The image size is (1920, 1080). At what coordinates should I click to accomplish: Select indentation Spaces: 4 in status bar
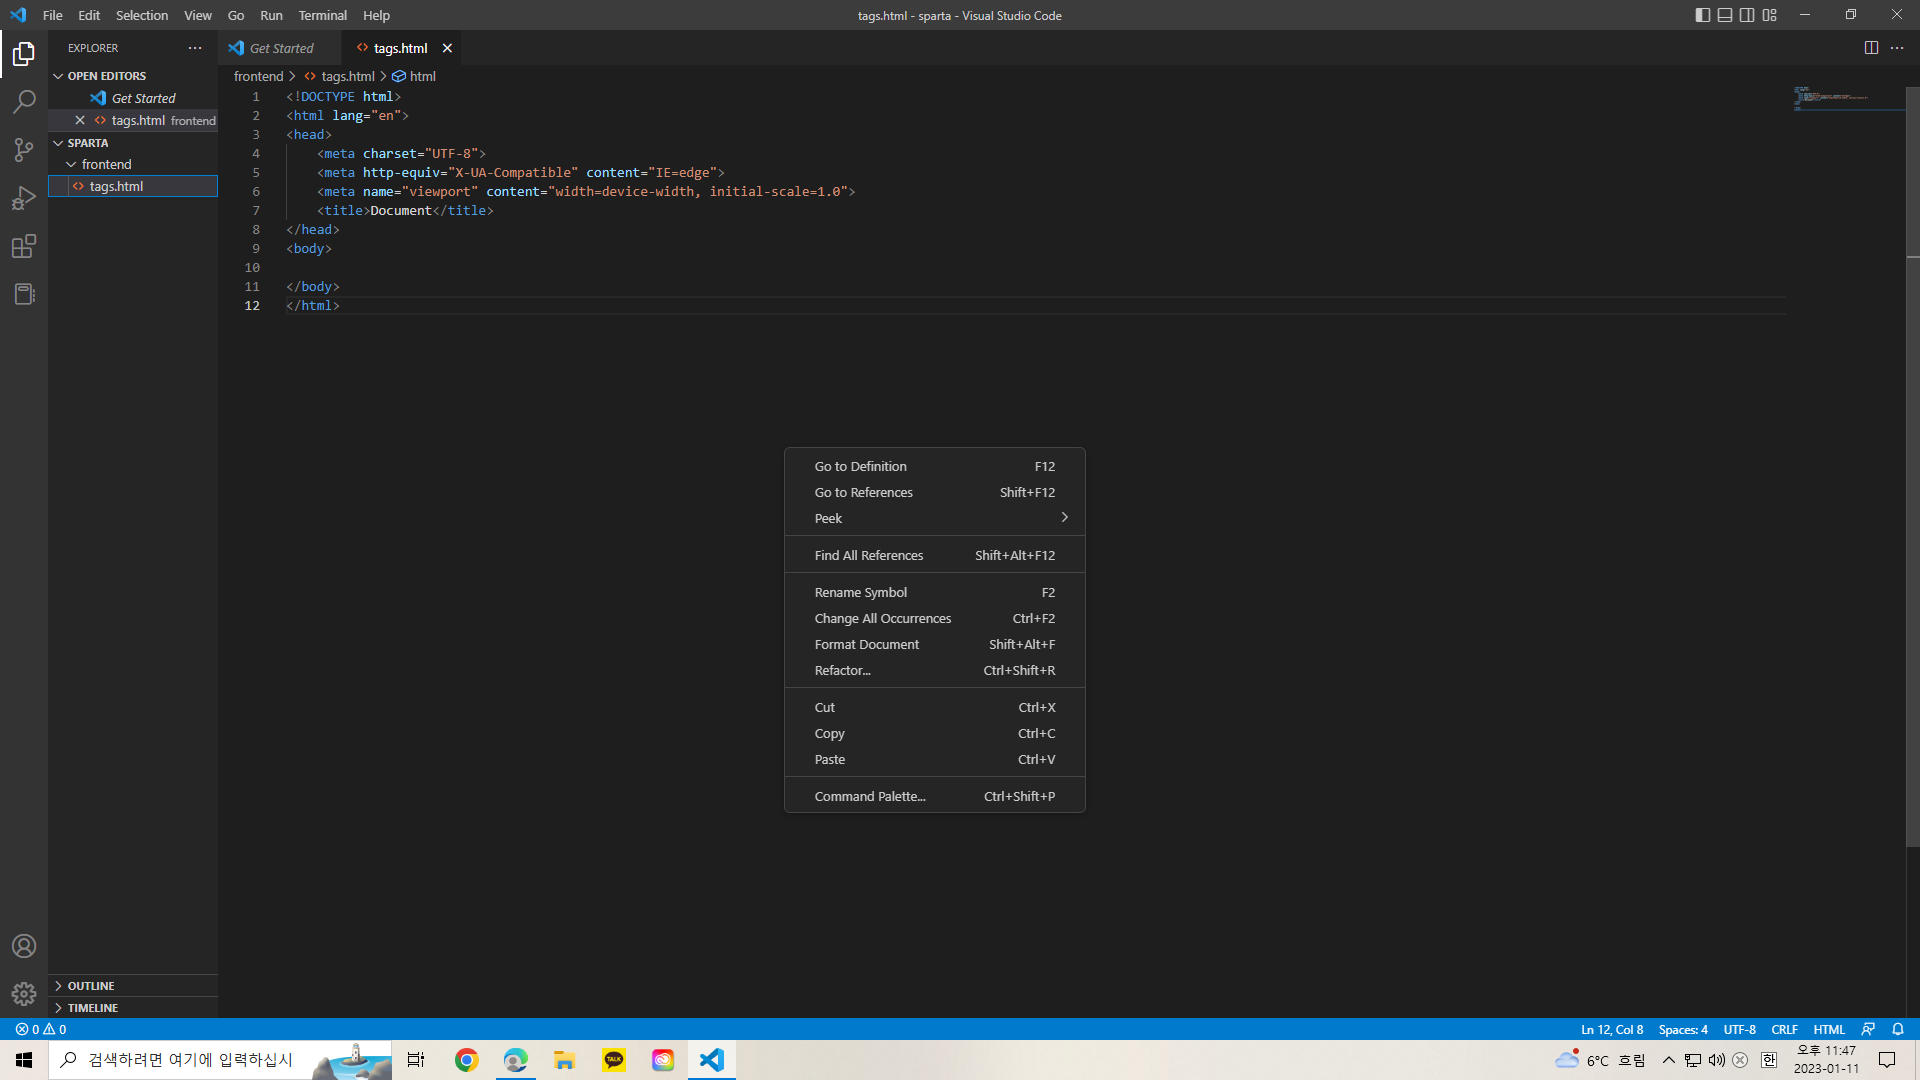coord(1683,1029)
